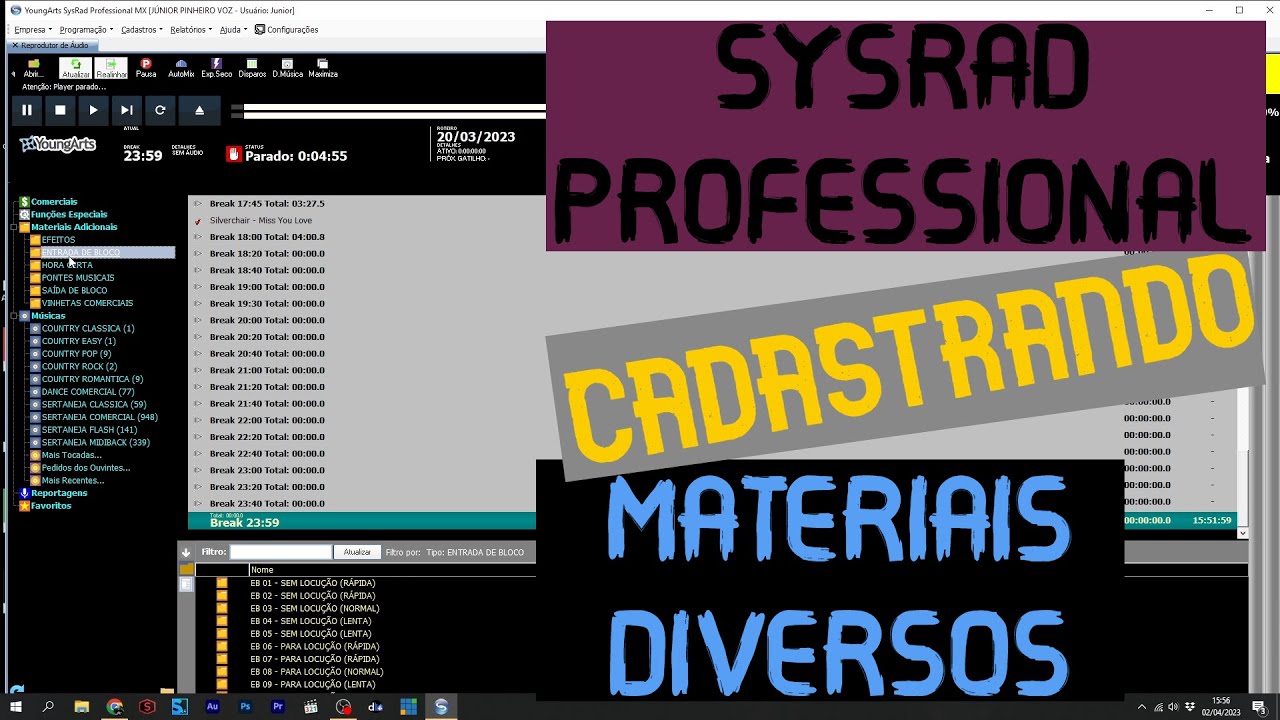Select SERTANEJA MIDIBACK (339) category
Image resolution: width=1280 pixels, height=720 pixels.
96,443
